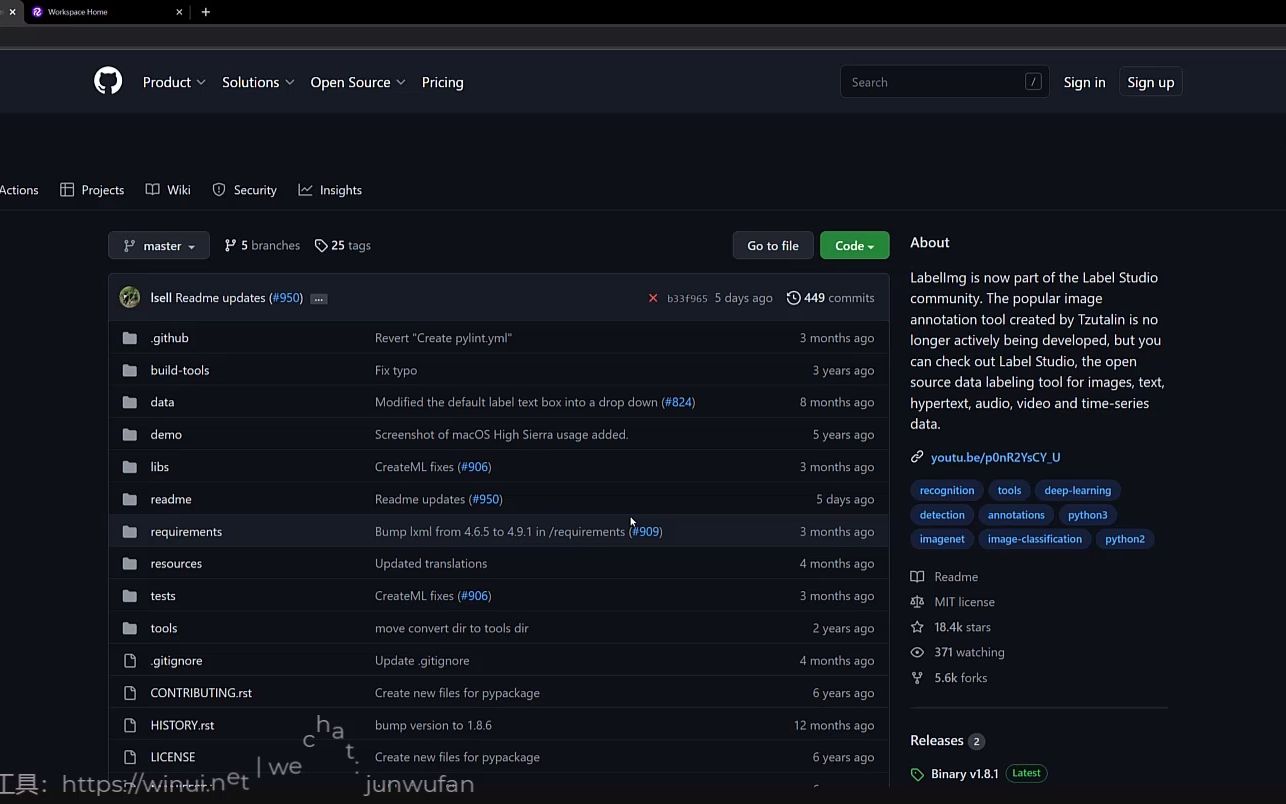Image resolution: width=1286 pixels, height=804 pixels.
Task: Open issue link #824
Action: pyautogui.click(x=678, y=402)
